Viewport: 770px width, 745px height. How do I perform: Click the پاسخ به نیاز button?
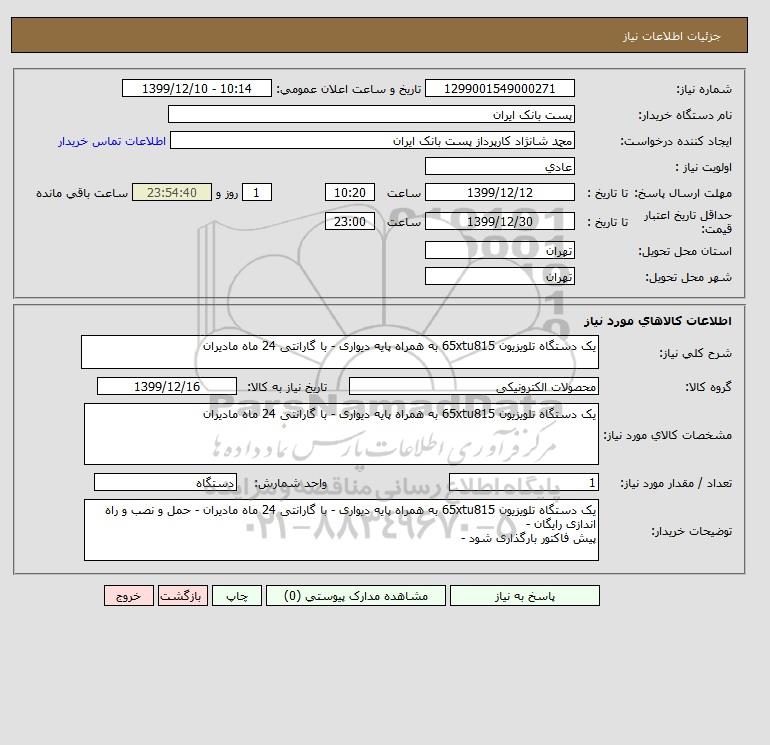pos(524,596)
